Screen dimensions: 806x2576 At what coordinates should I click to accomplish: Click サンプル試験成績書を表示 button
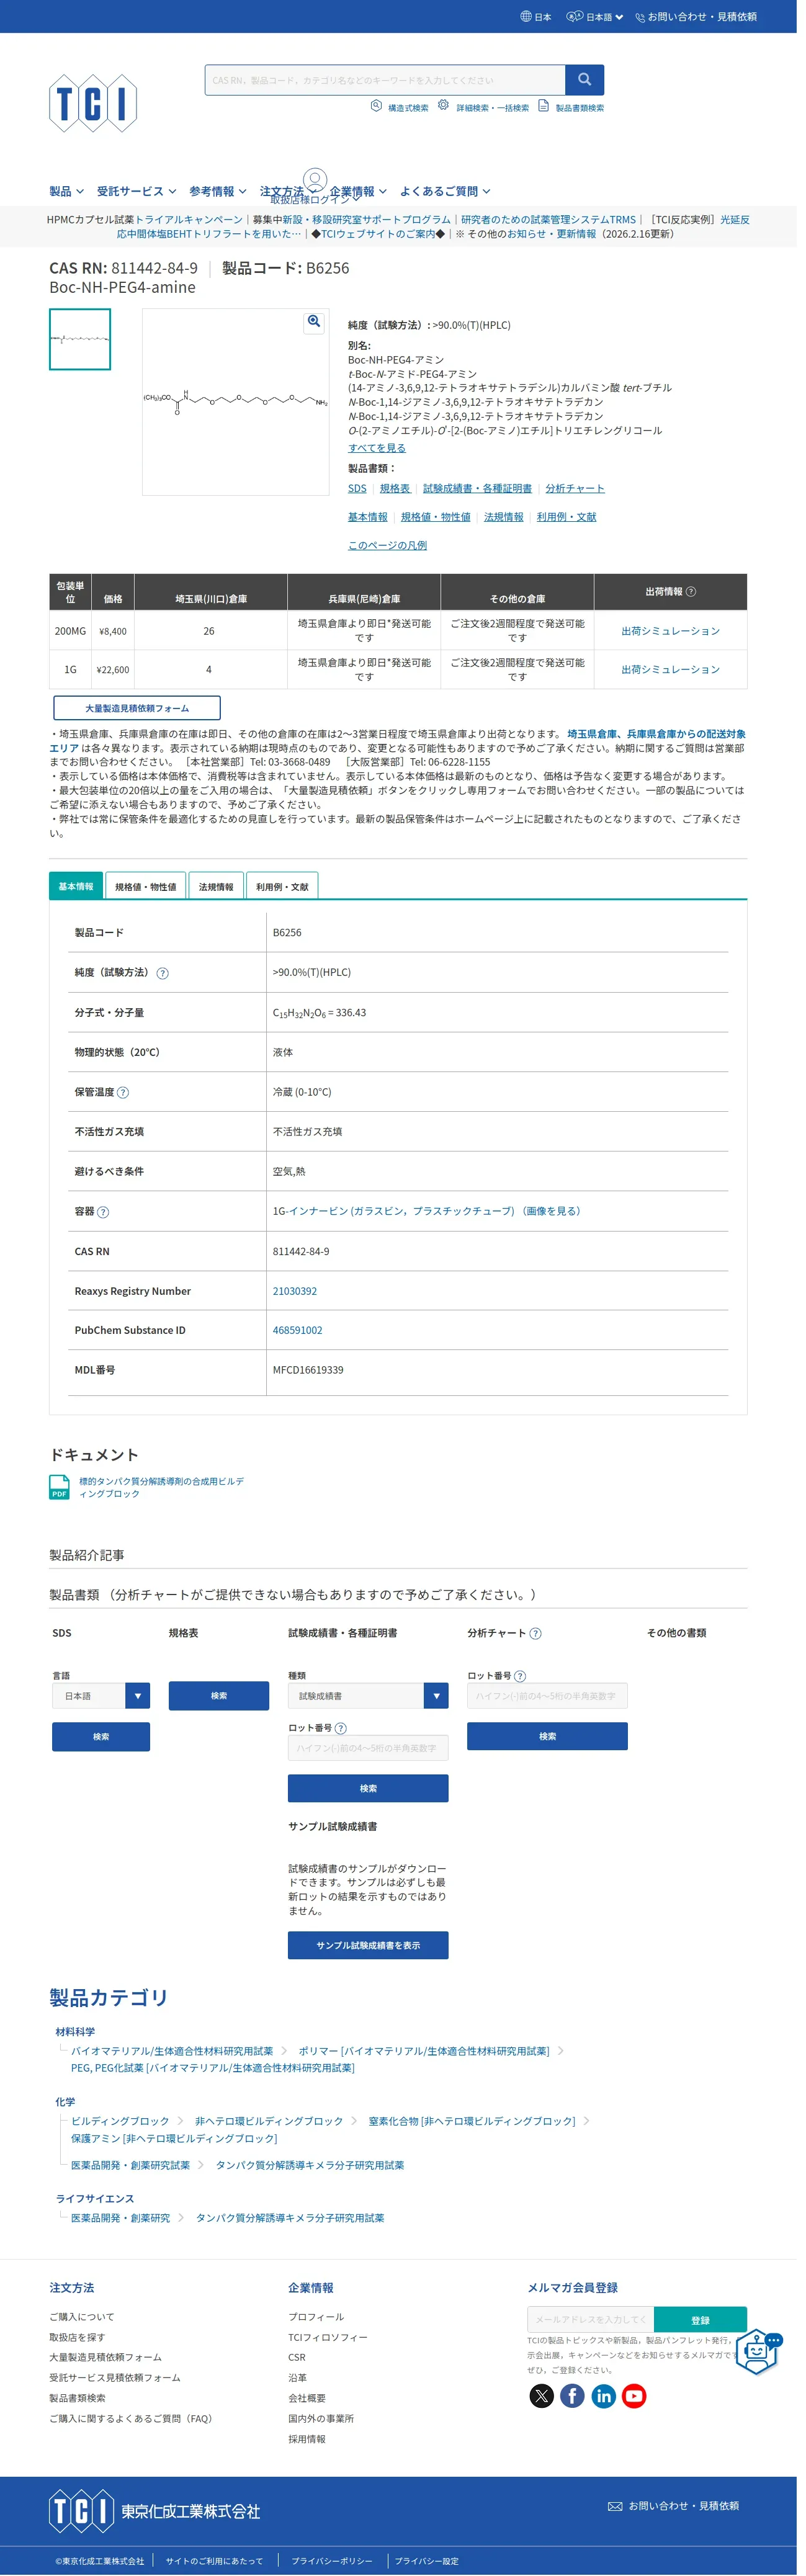tap(372, 1966)
